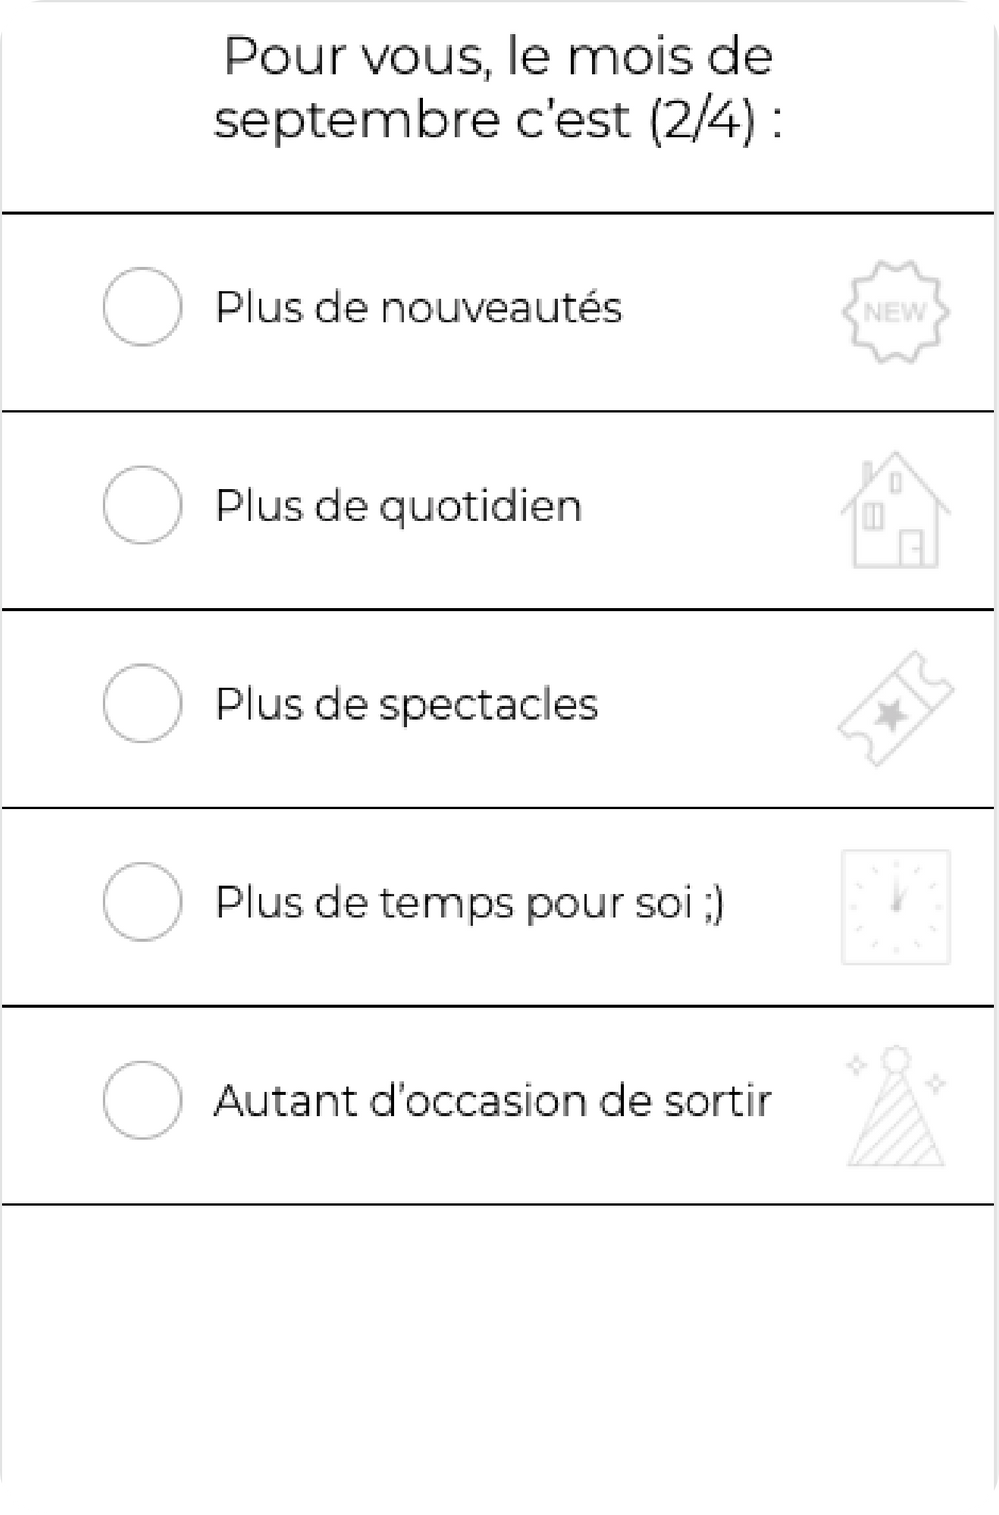Click the divider line under the question title
The width and height of the screenshot is (999, 1515).
pos(498,213)
